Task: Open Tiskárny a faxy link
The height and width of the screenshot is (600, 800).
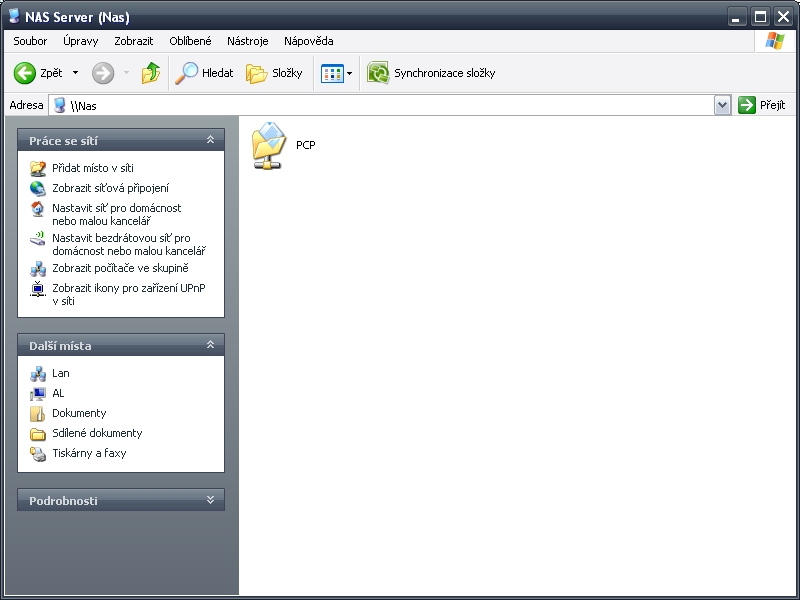Action: pyautogui.click(x=89, y=453)
